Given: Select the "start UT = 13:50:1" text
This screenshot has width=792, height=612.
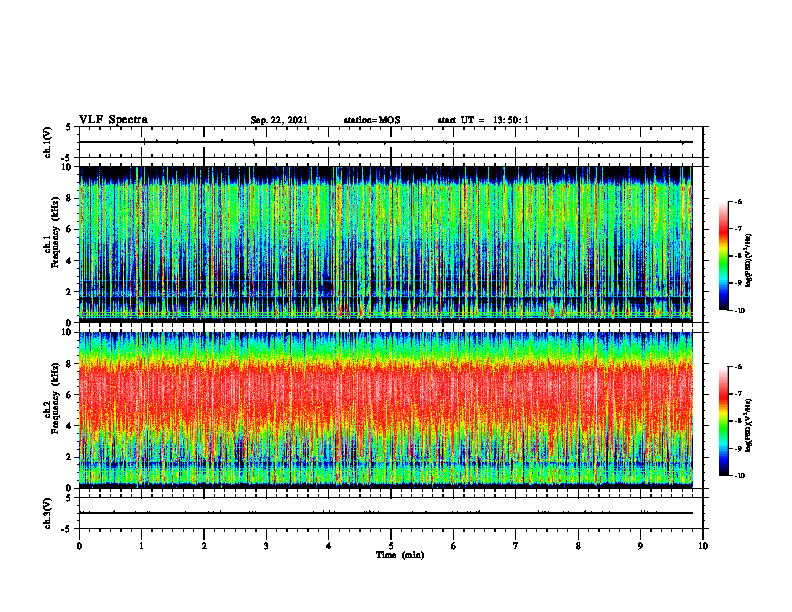Looking at the screenshot, I should click(x=483, y=120).
